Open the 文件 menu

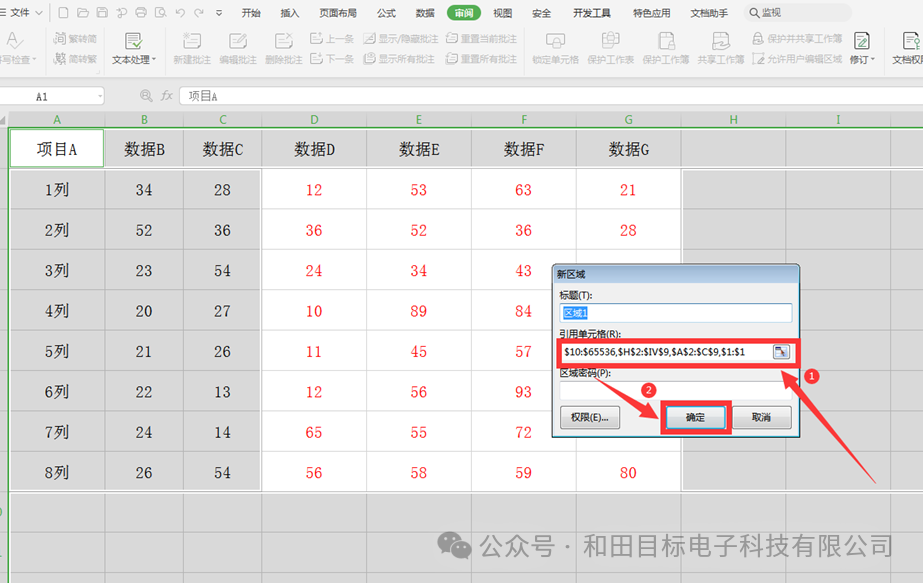click(21, 12)
